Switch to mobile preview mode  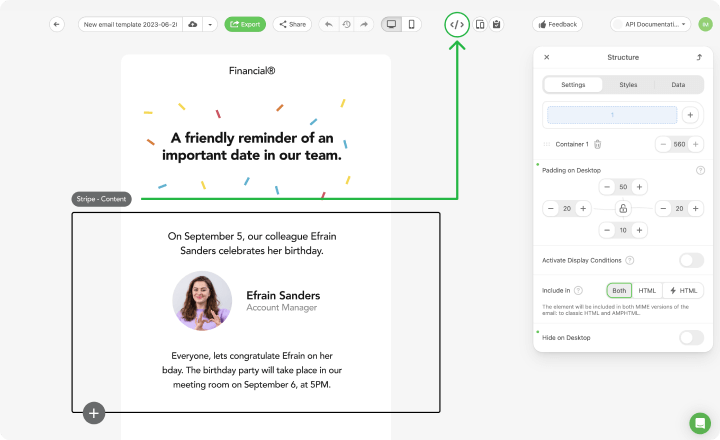pos(411,24)
